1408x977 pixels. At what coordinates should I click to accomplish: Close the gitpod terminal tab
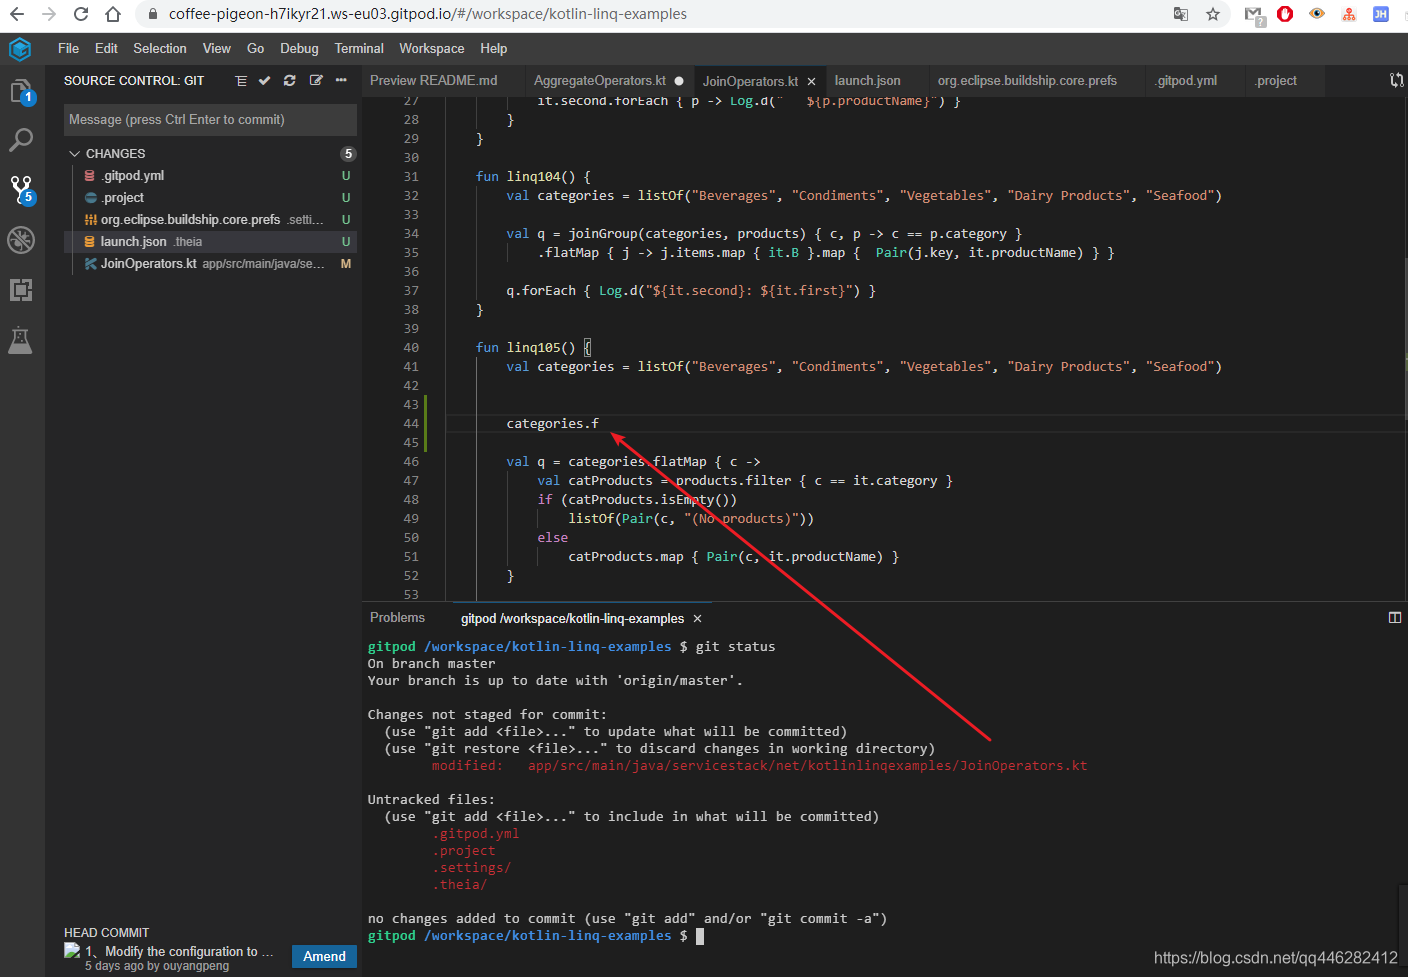click(697, 619)
